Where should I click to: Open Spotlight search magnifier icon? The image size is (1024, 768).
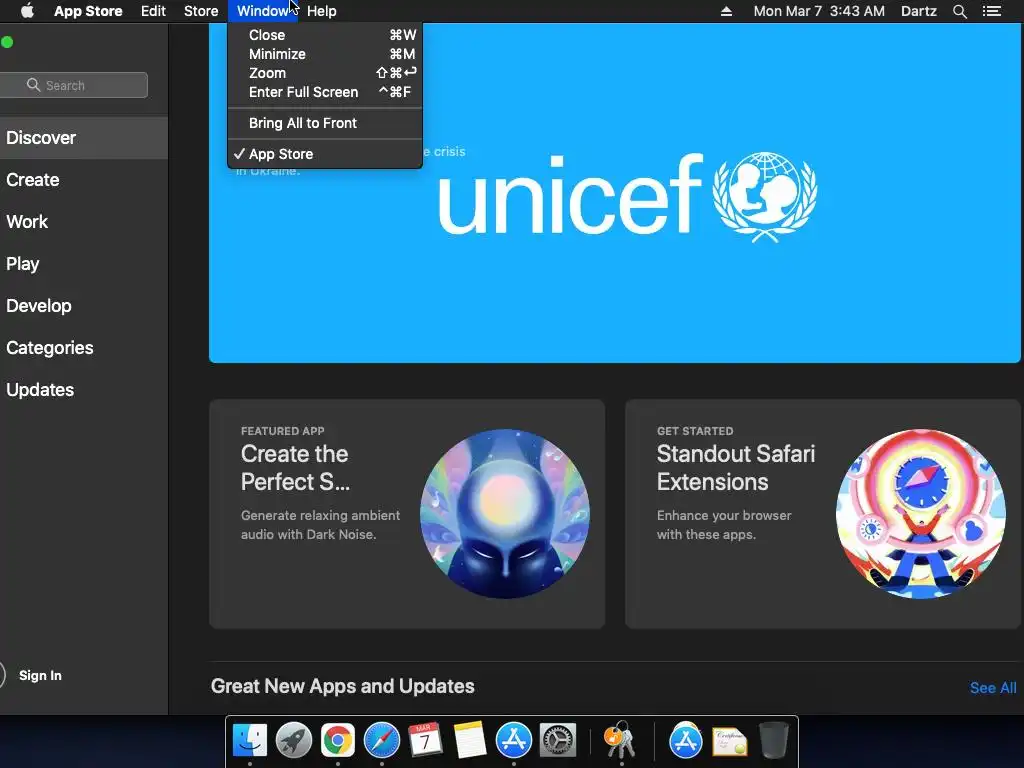click(x=959, y=11)
